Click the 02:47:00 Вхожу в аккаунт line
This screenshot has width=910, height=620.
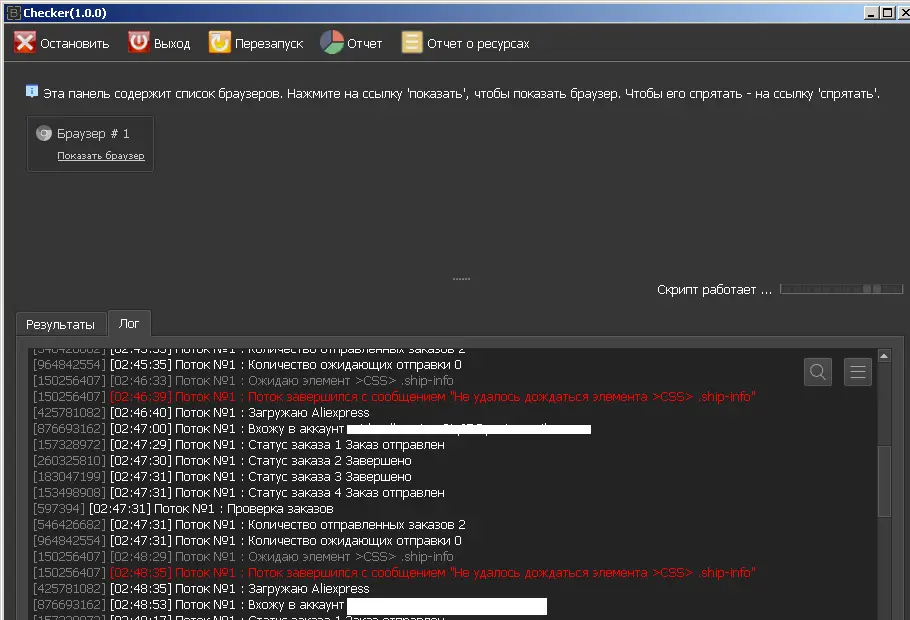click(312, 428)
